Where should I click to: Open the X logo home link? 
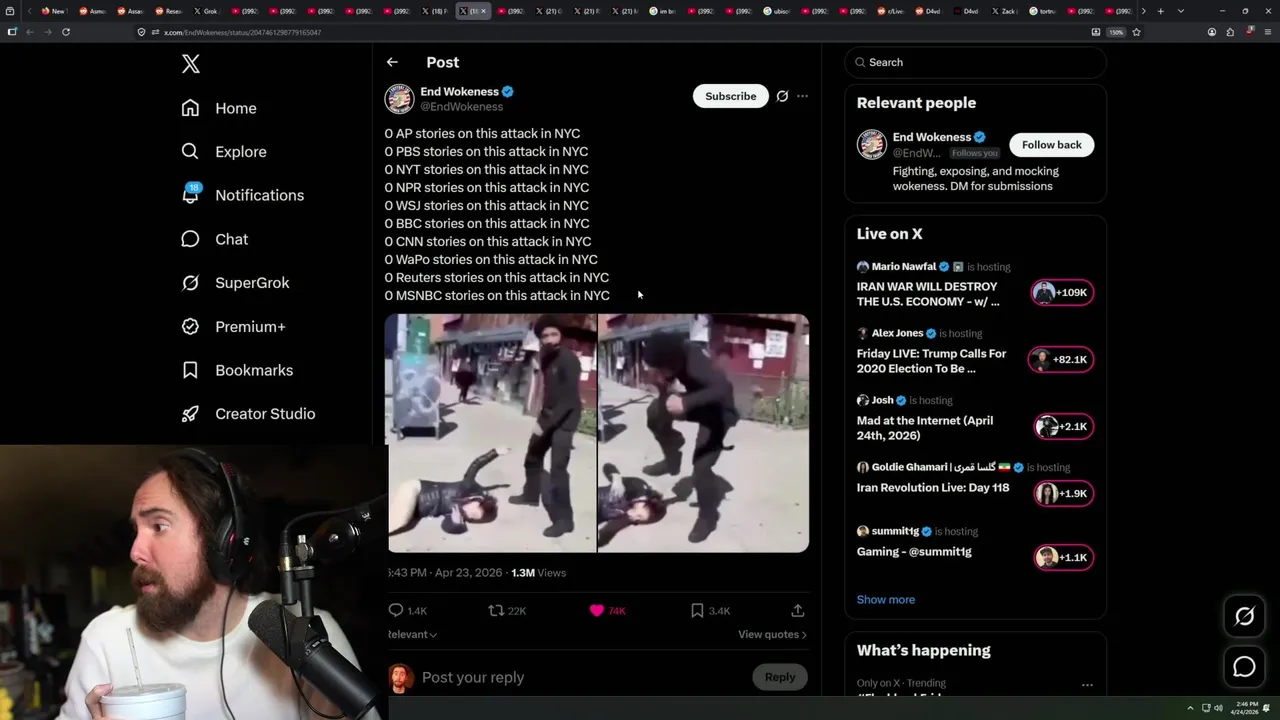[x=191, y=64]
